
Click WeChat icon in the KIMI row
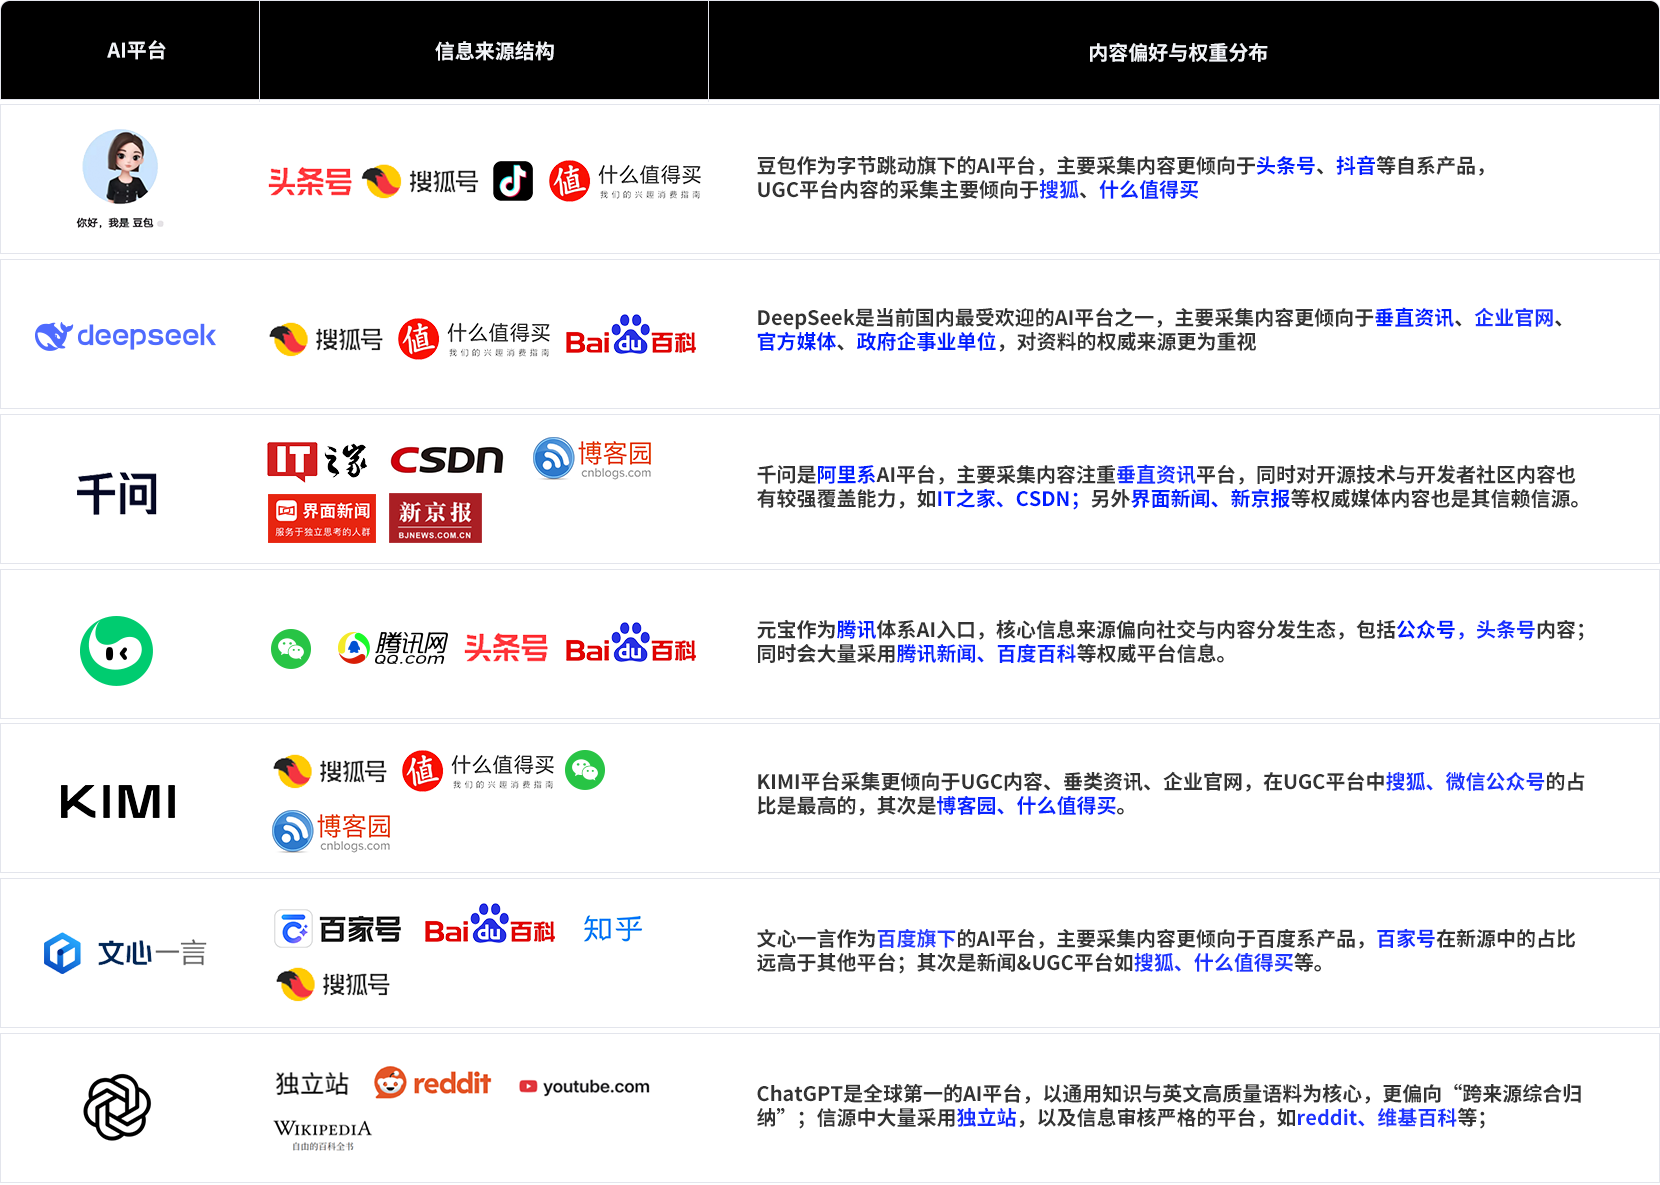[585, 770]
